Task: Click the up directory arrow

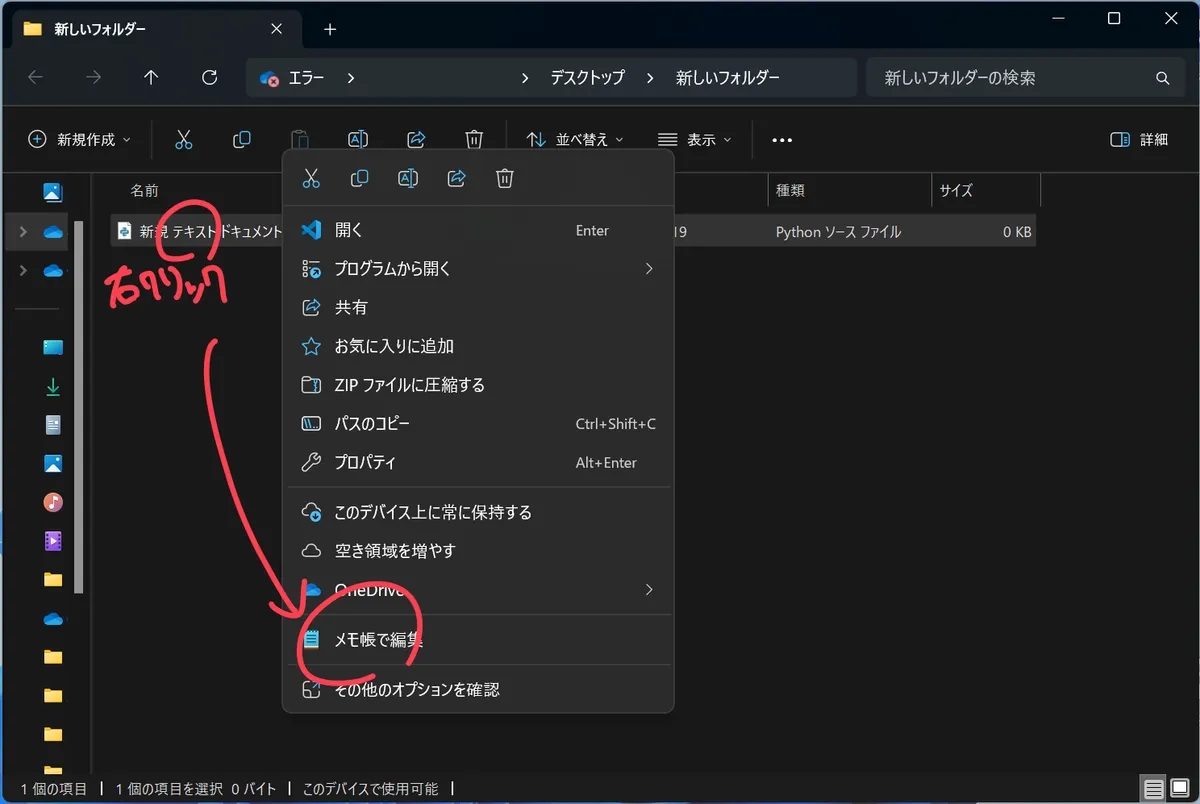Action: point(151,77)
